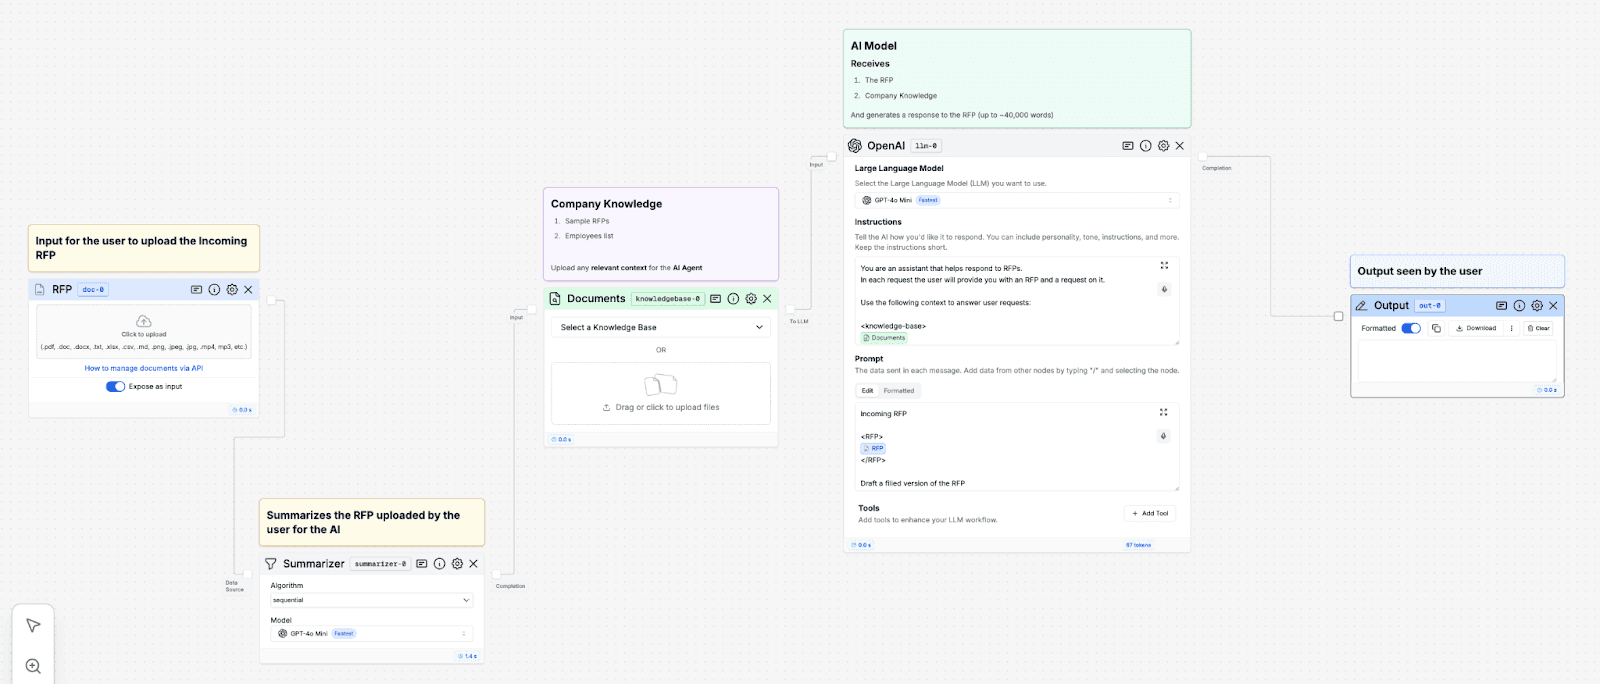Click inside the Instructions text box
This screenshot has height=684, width=1600.
(x=1017, y=302)
